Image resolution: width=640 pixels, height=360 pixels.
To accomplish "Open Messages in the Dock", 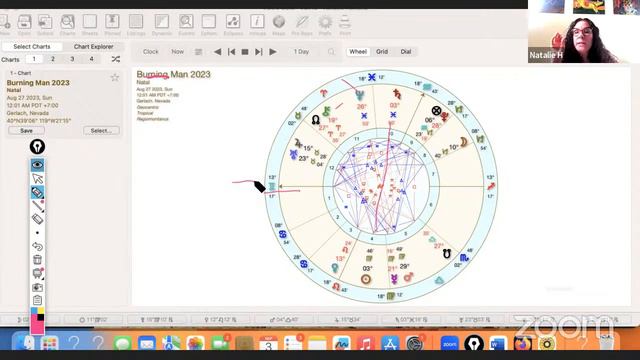I will pyautogui.click(x=122, y=343).
